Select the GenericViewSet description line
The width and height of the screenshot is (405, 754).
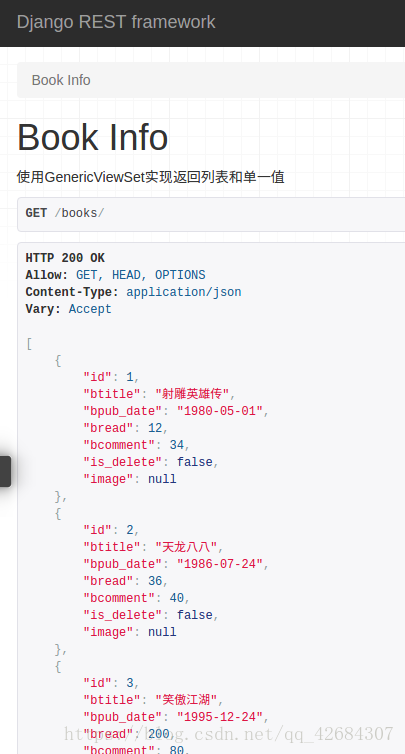[x=151, y=177]
